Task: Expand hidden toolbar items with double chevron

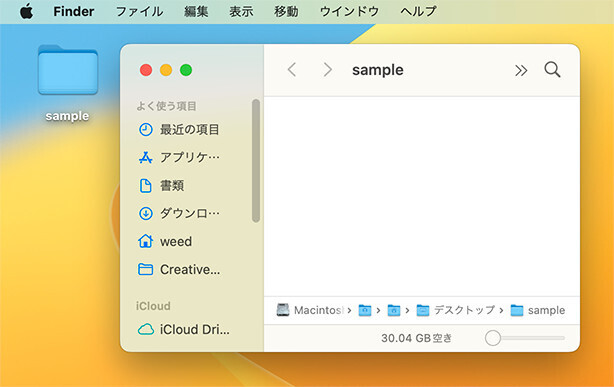Action: 521,71
